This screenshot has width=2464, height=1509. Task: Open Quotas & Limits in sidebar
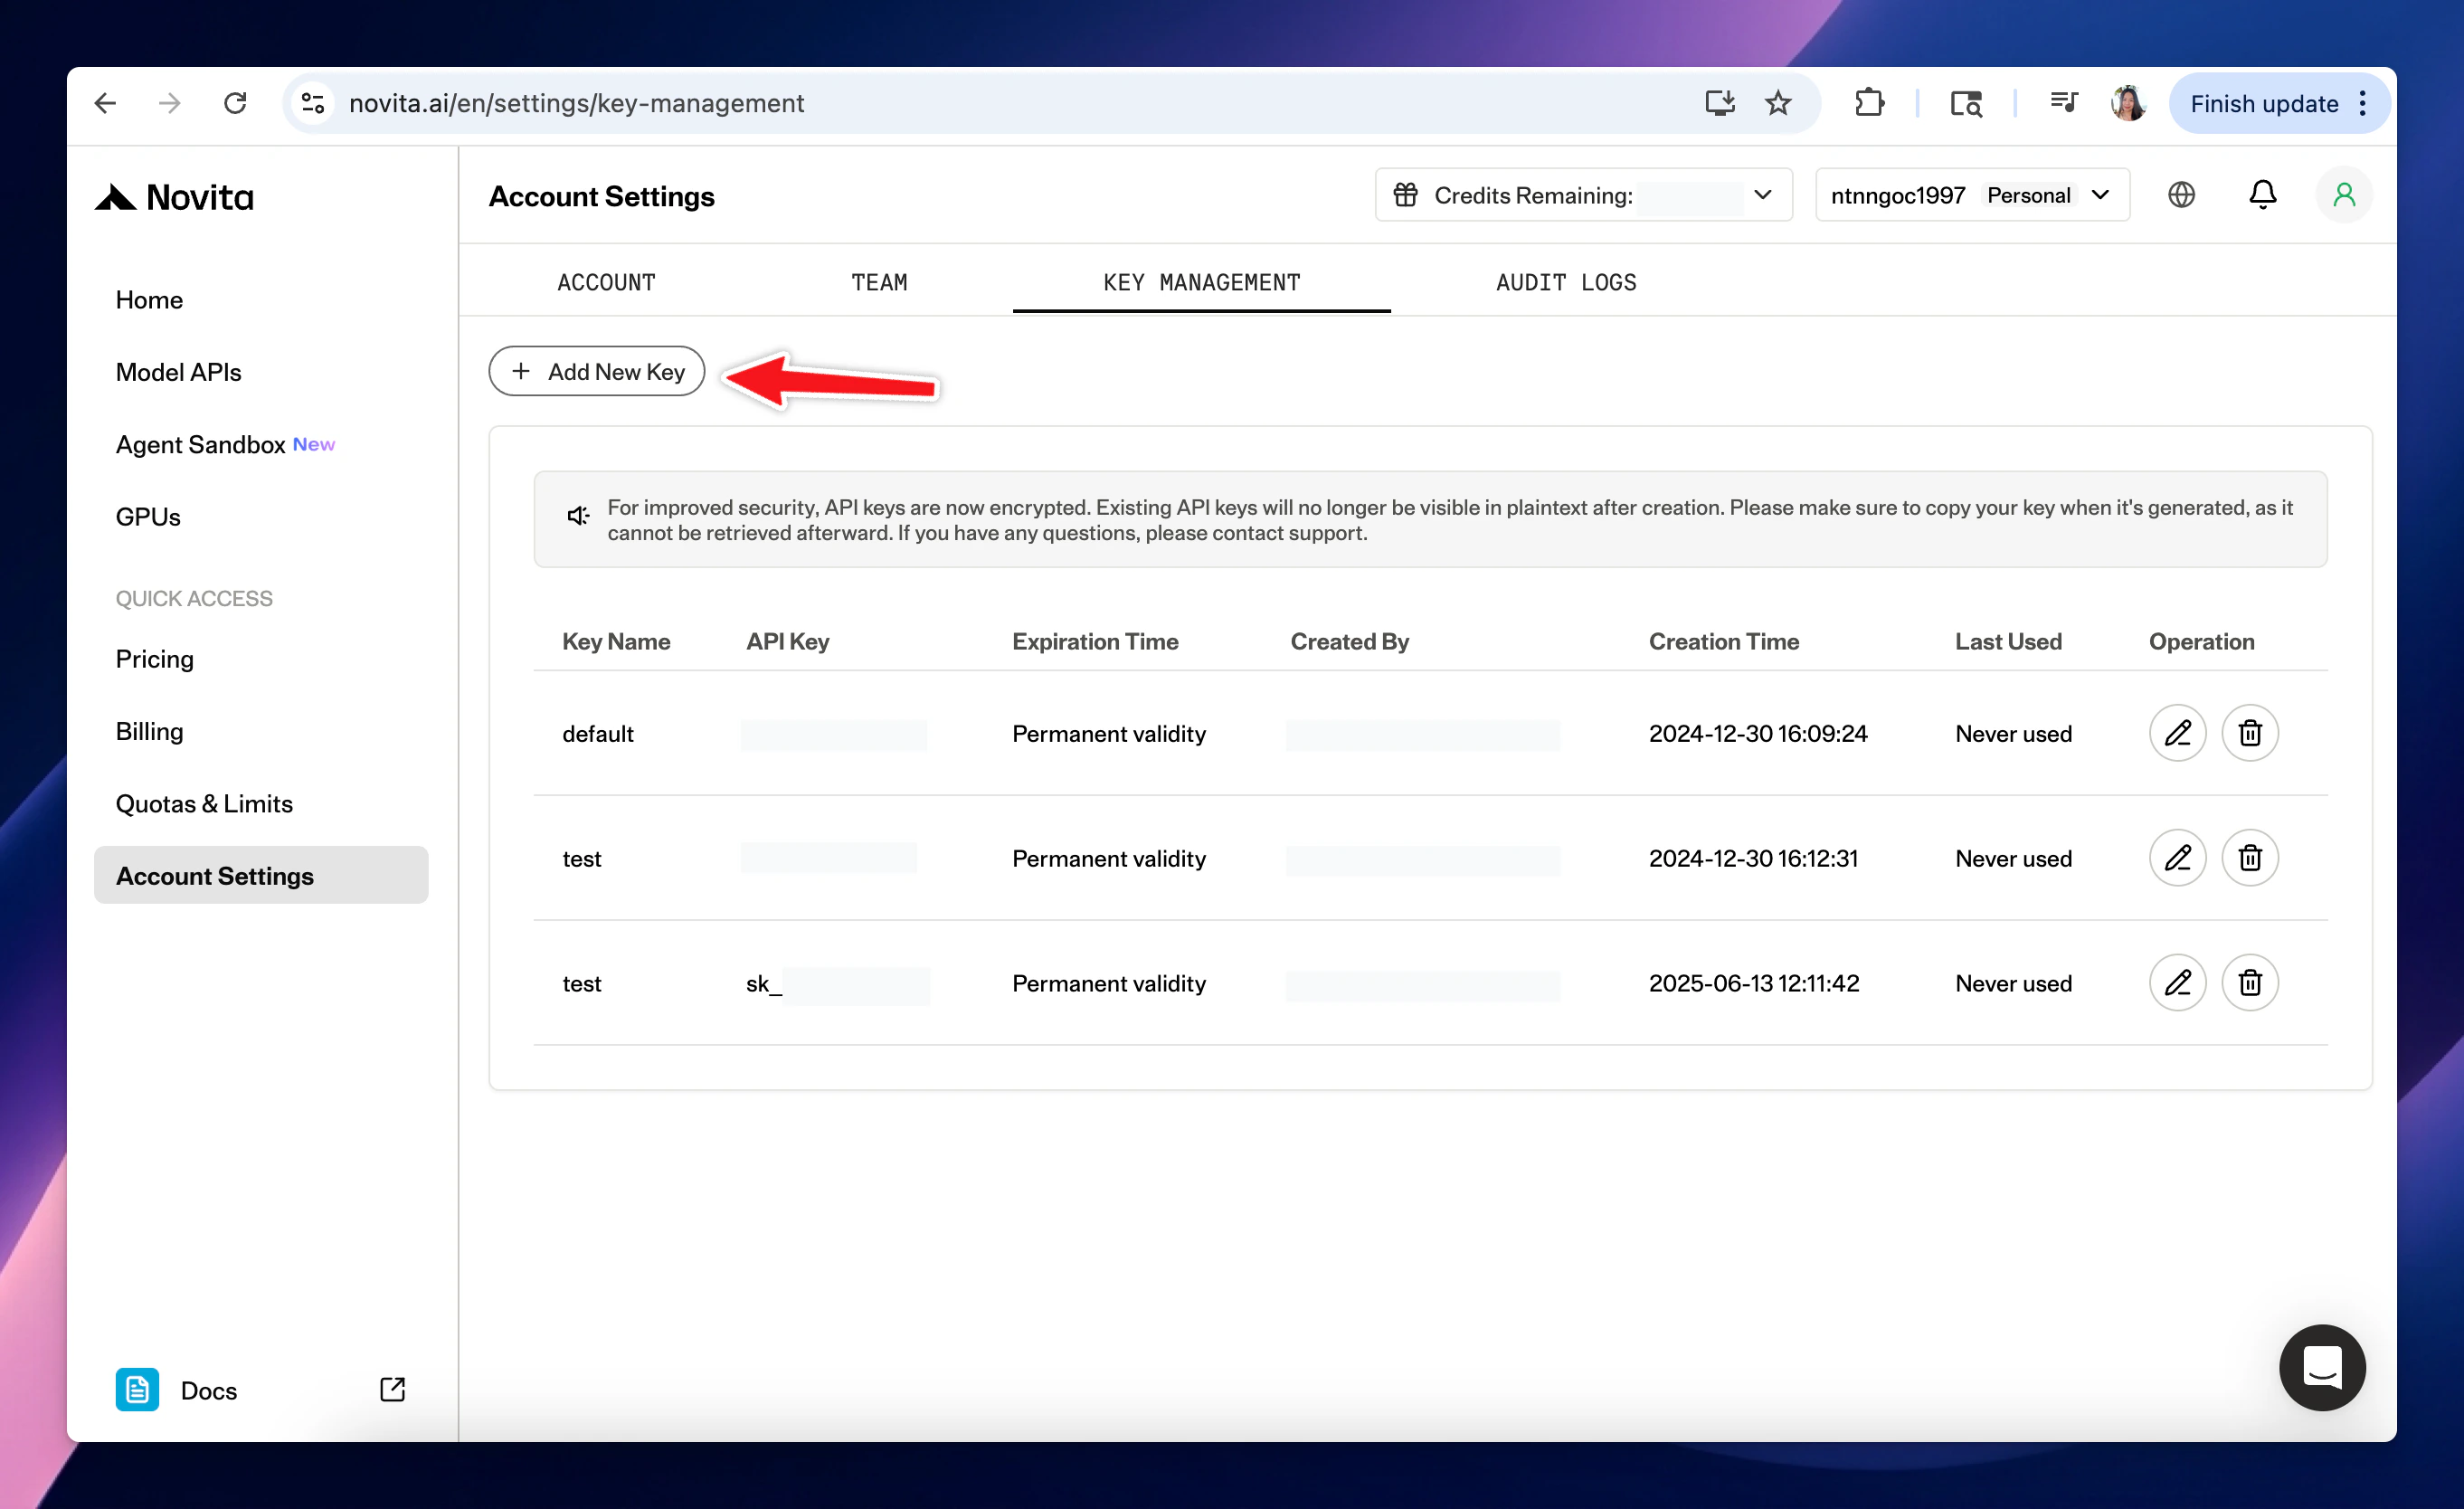click(204, 804)
